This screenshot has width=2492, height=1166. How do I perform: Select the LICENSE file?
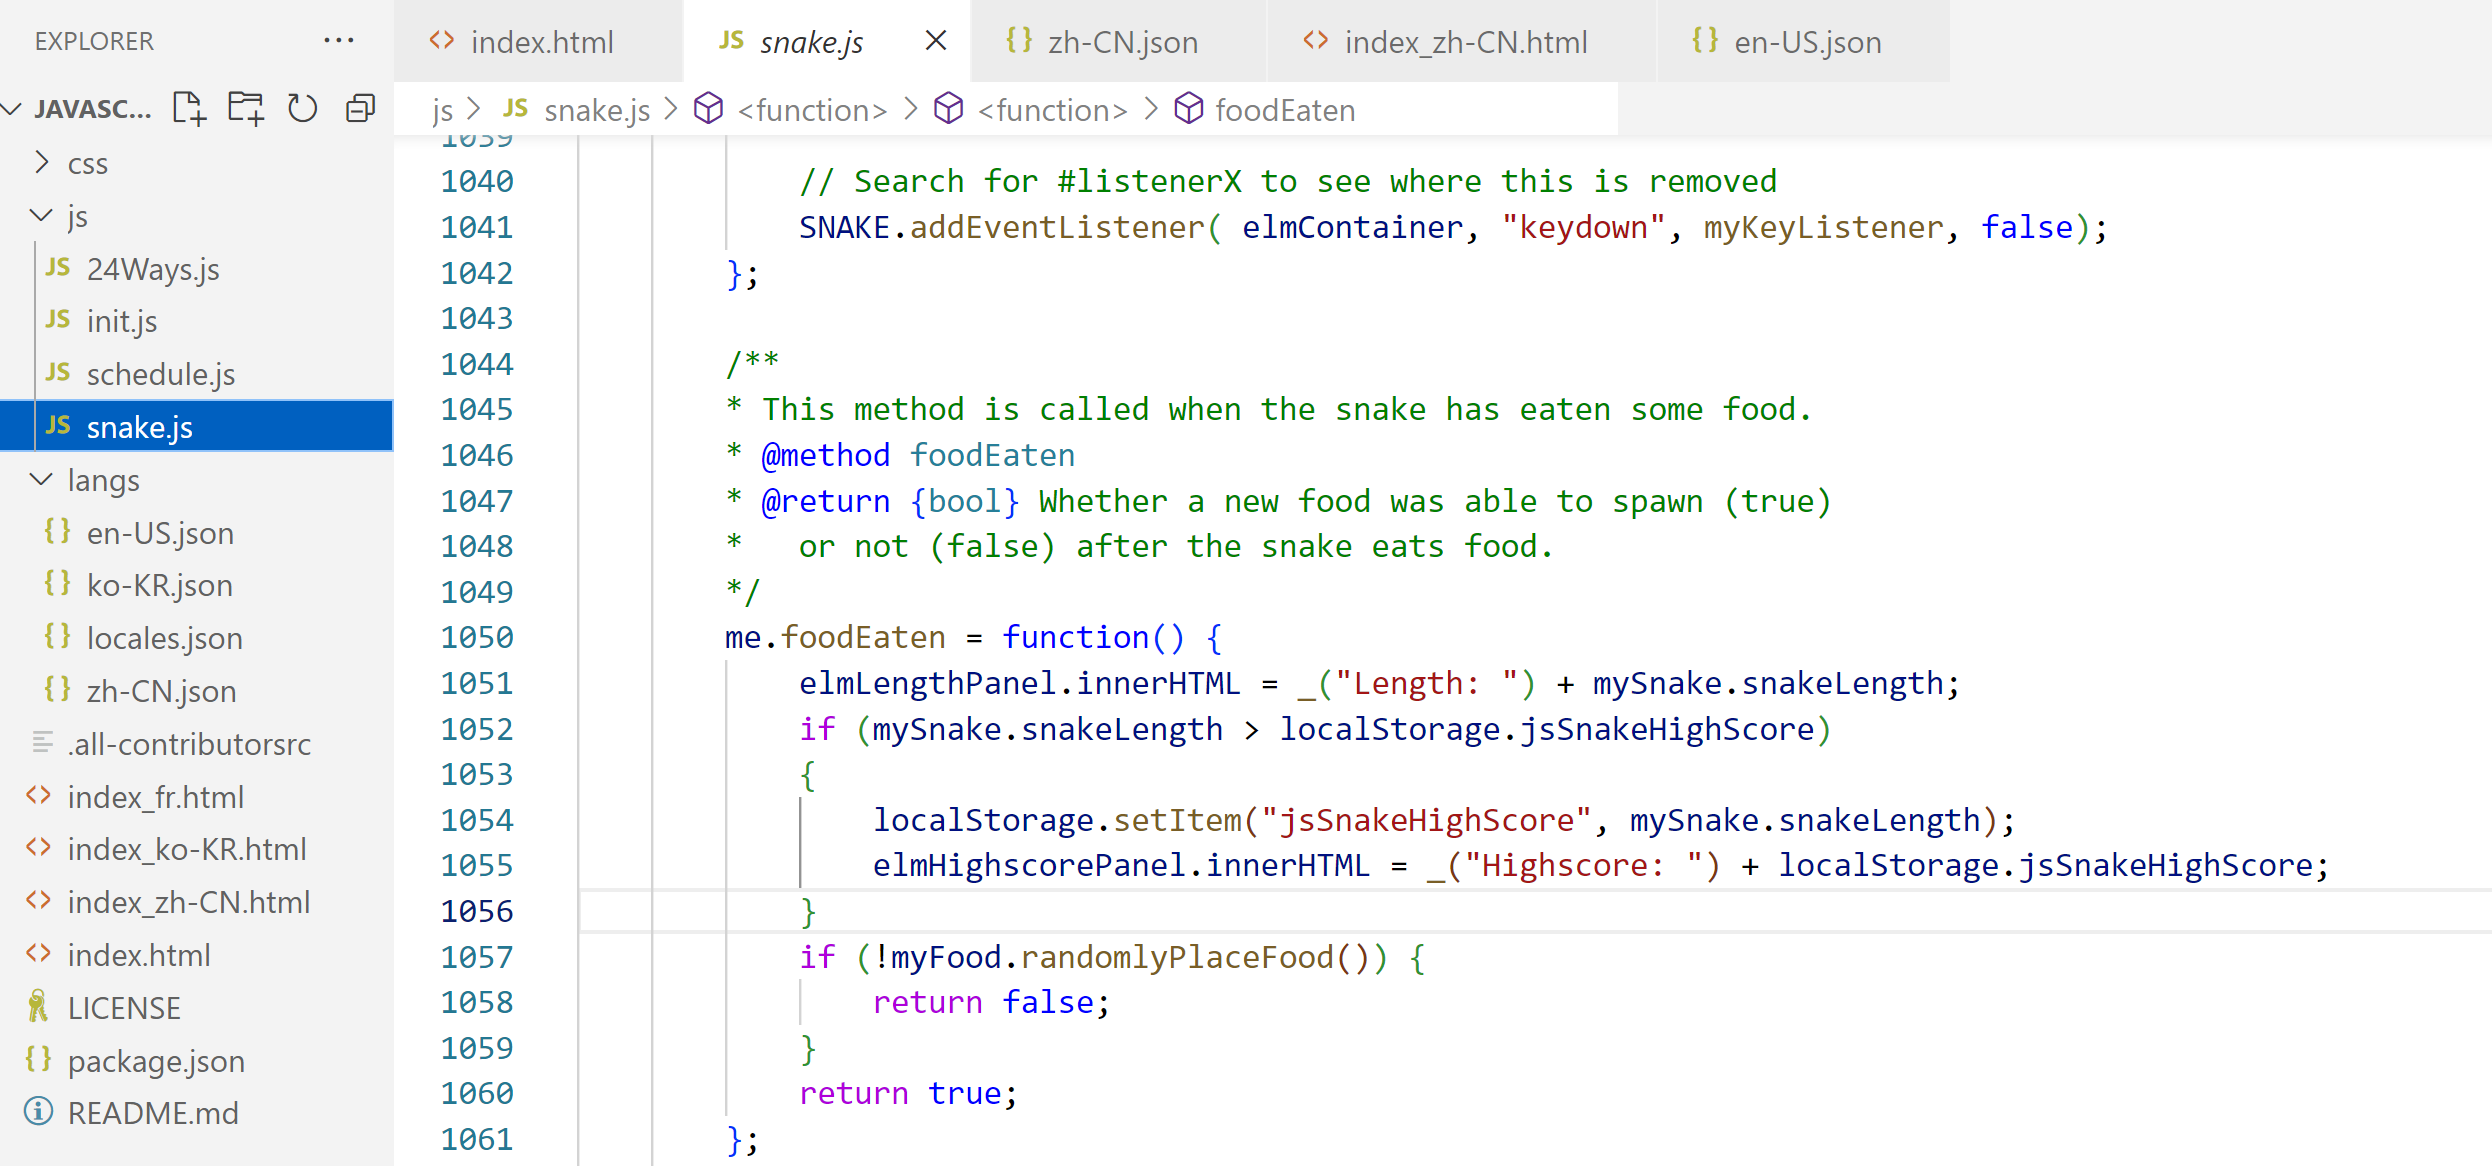click(124, 1008)
